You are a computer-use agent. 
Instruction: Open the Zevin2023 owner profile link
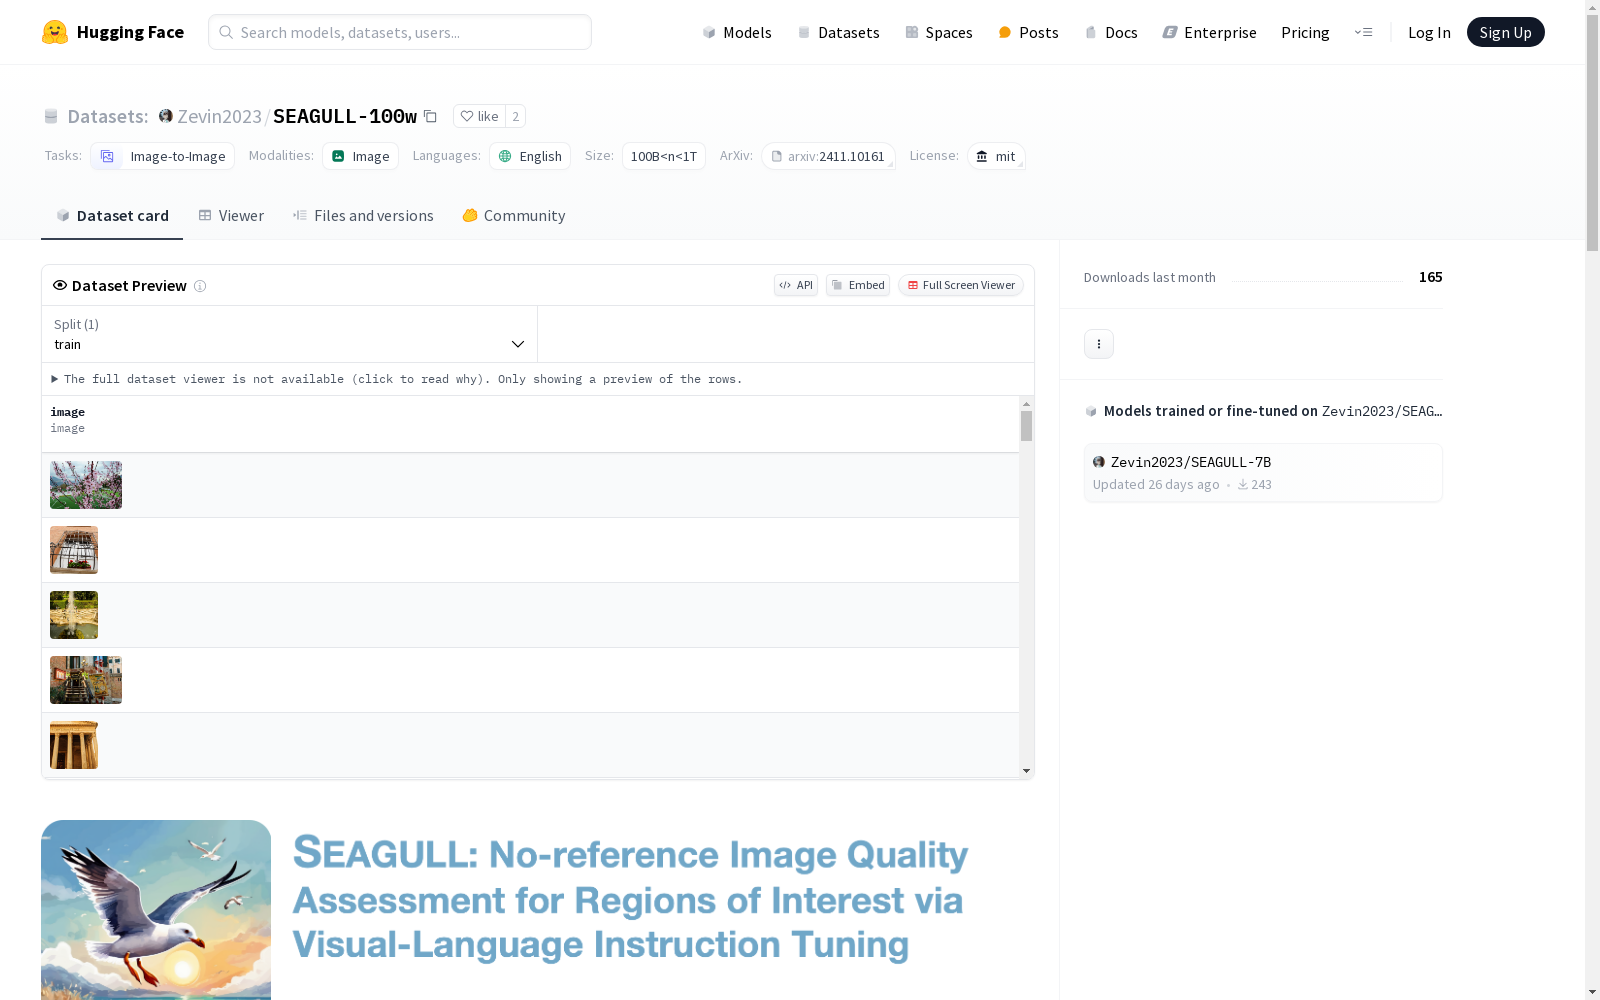tap(219, 116)
